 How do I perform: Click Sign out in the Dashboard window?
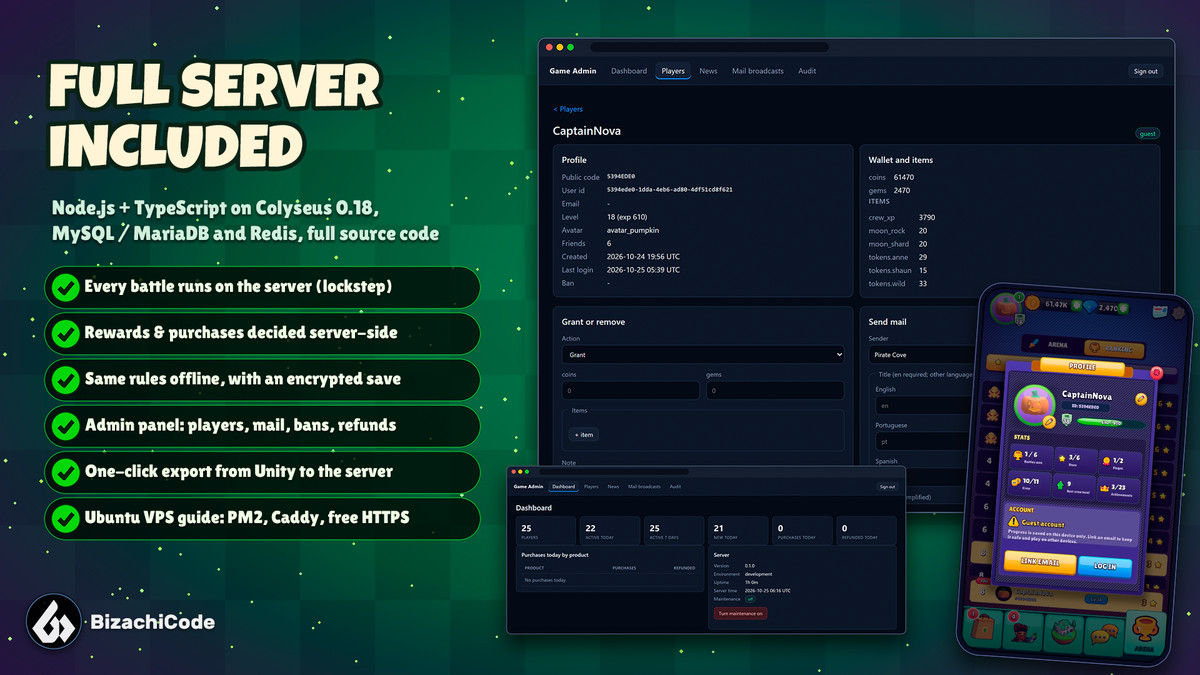[x=887, y=487]
